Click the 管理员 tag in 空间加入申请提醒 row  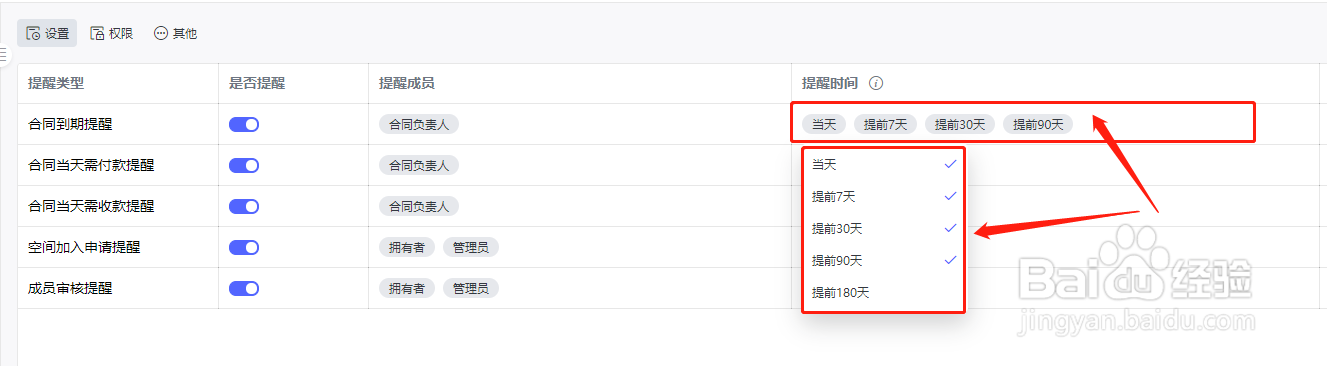[x=471, y=247]
